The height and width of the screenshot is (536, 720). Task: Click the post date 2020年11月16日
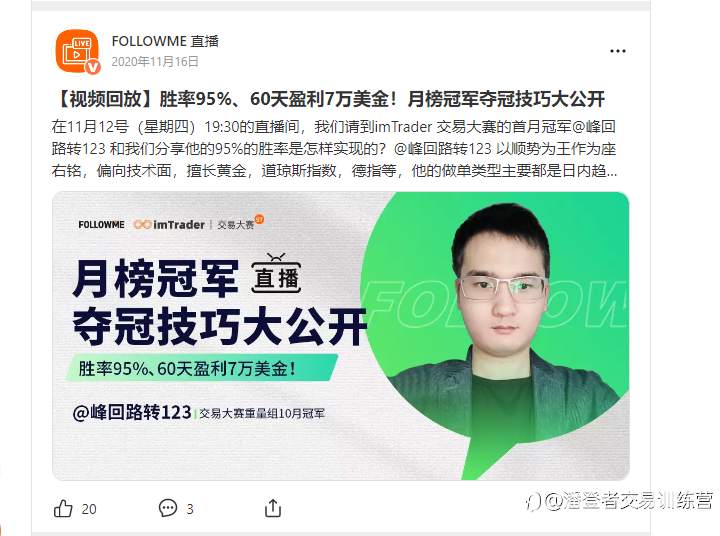pos(155,62)
